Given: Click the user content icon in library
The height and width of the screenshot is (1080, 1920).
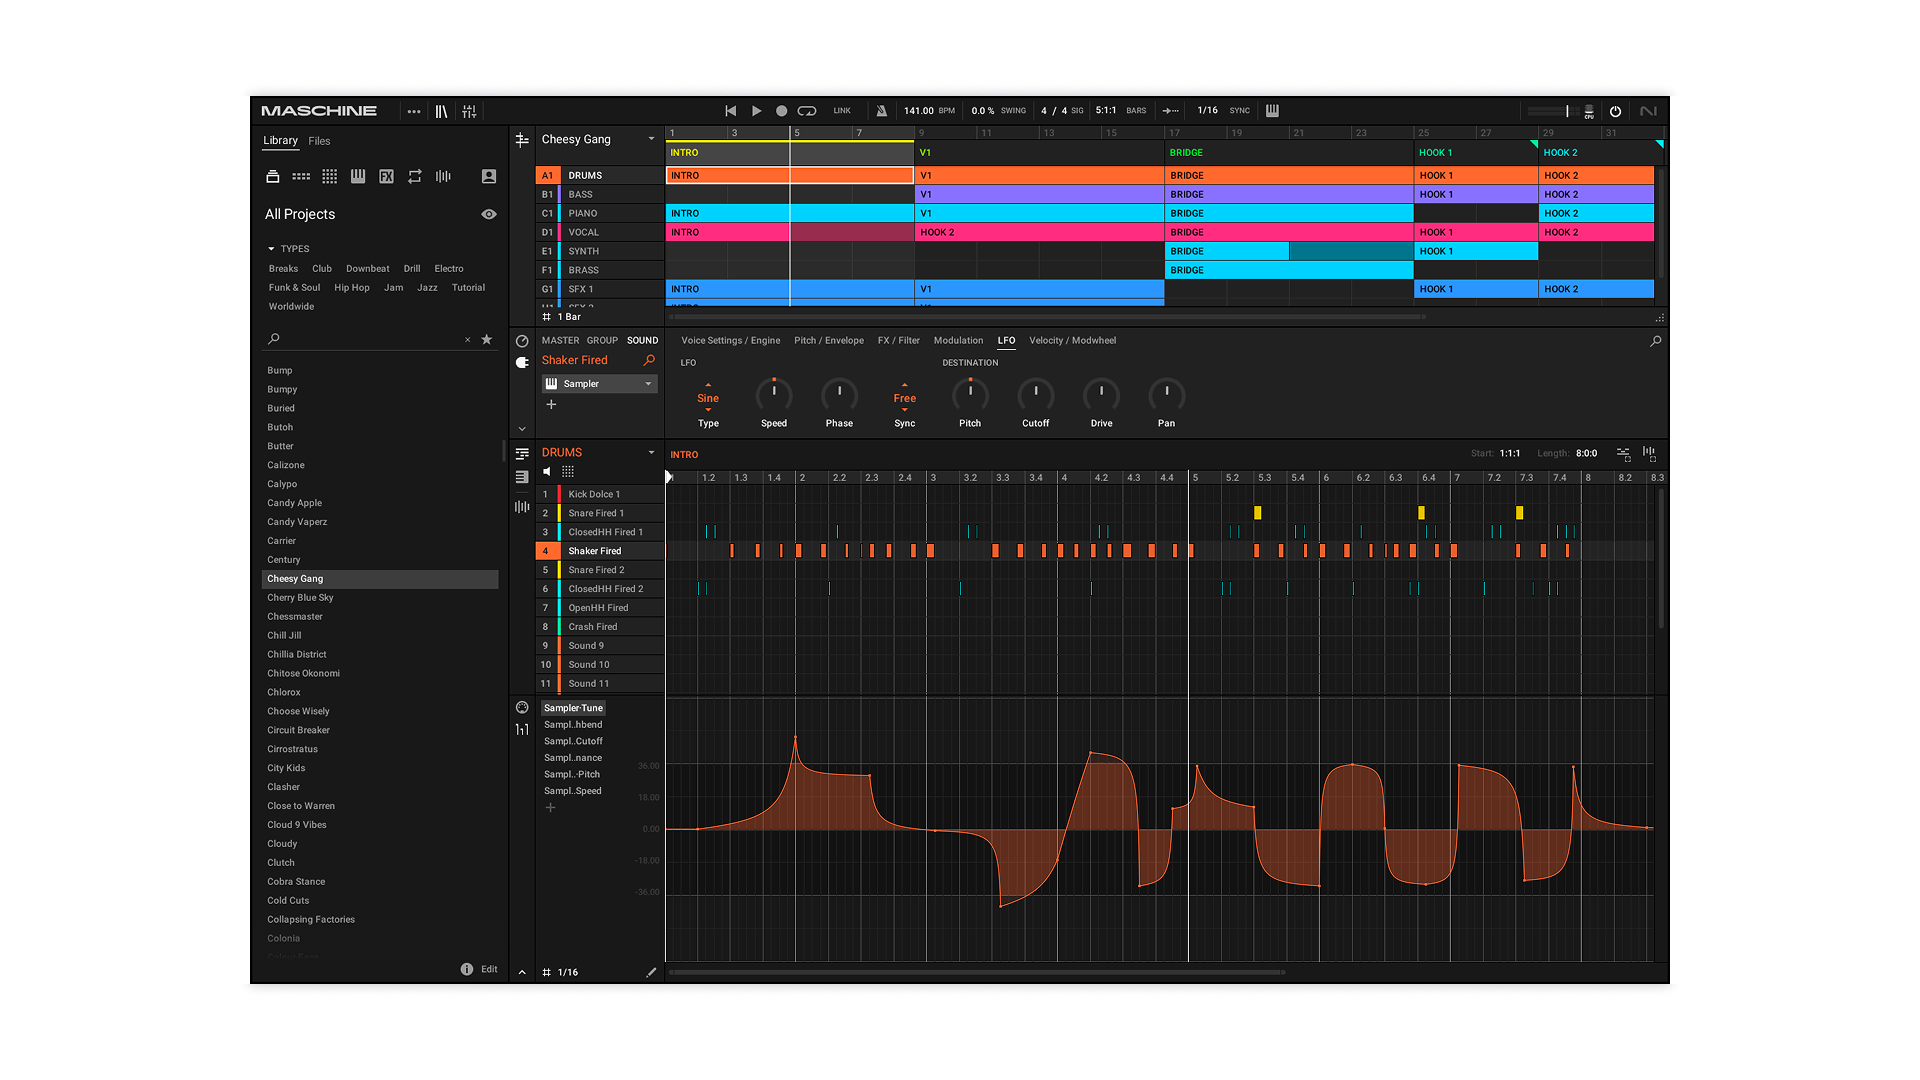Looking at the screenshot, I should pos(489,176).
